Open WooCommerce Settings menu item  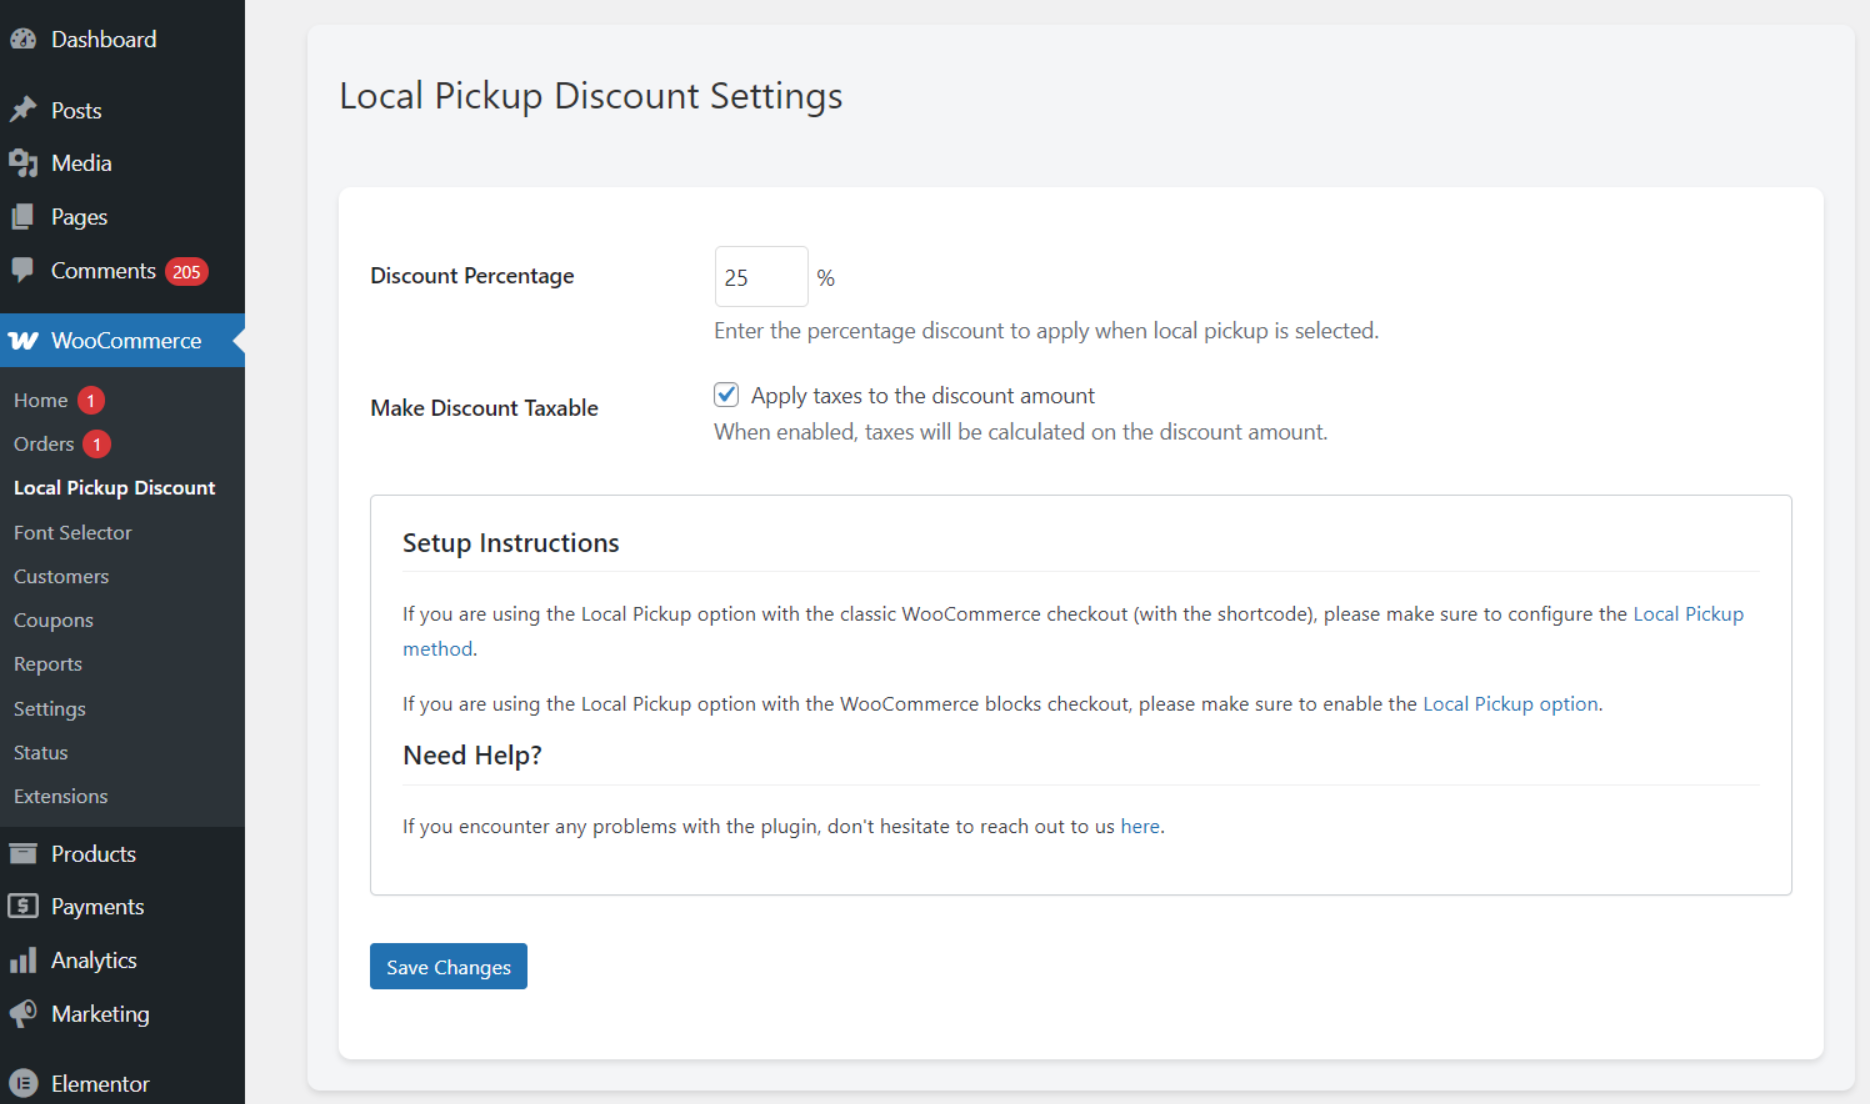click(49, 708)
